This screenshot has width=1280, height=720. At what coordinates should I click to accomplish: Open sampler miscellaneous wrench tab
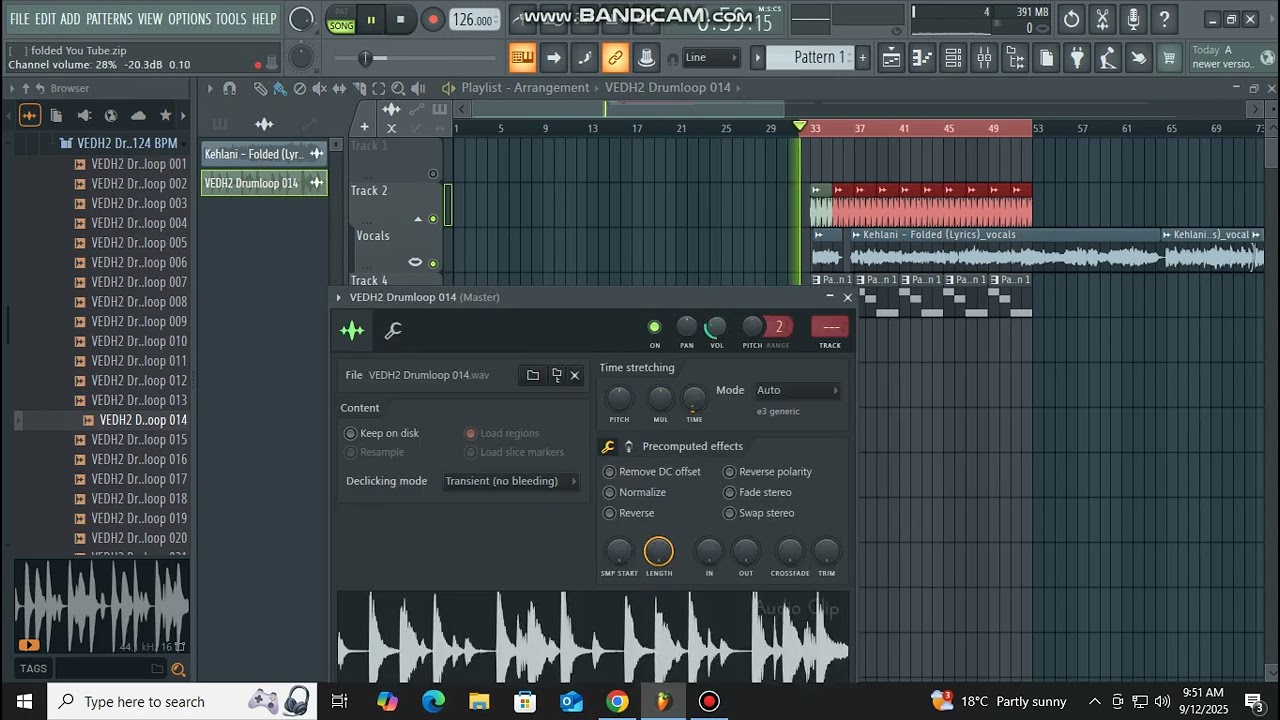tap(393, 331)
